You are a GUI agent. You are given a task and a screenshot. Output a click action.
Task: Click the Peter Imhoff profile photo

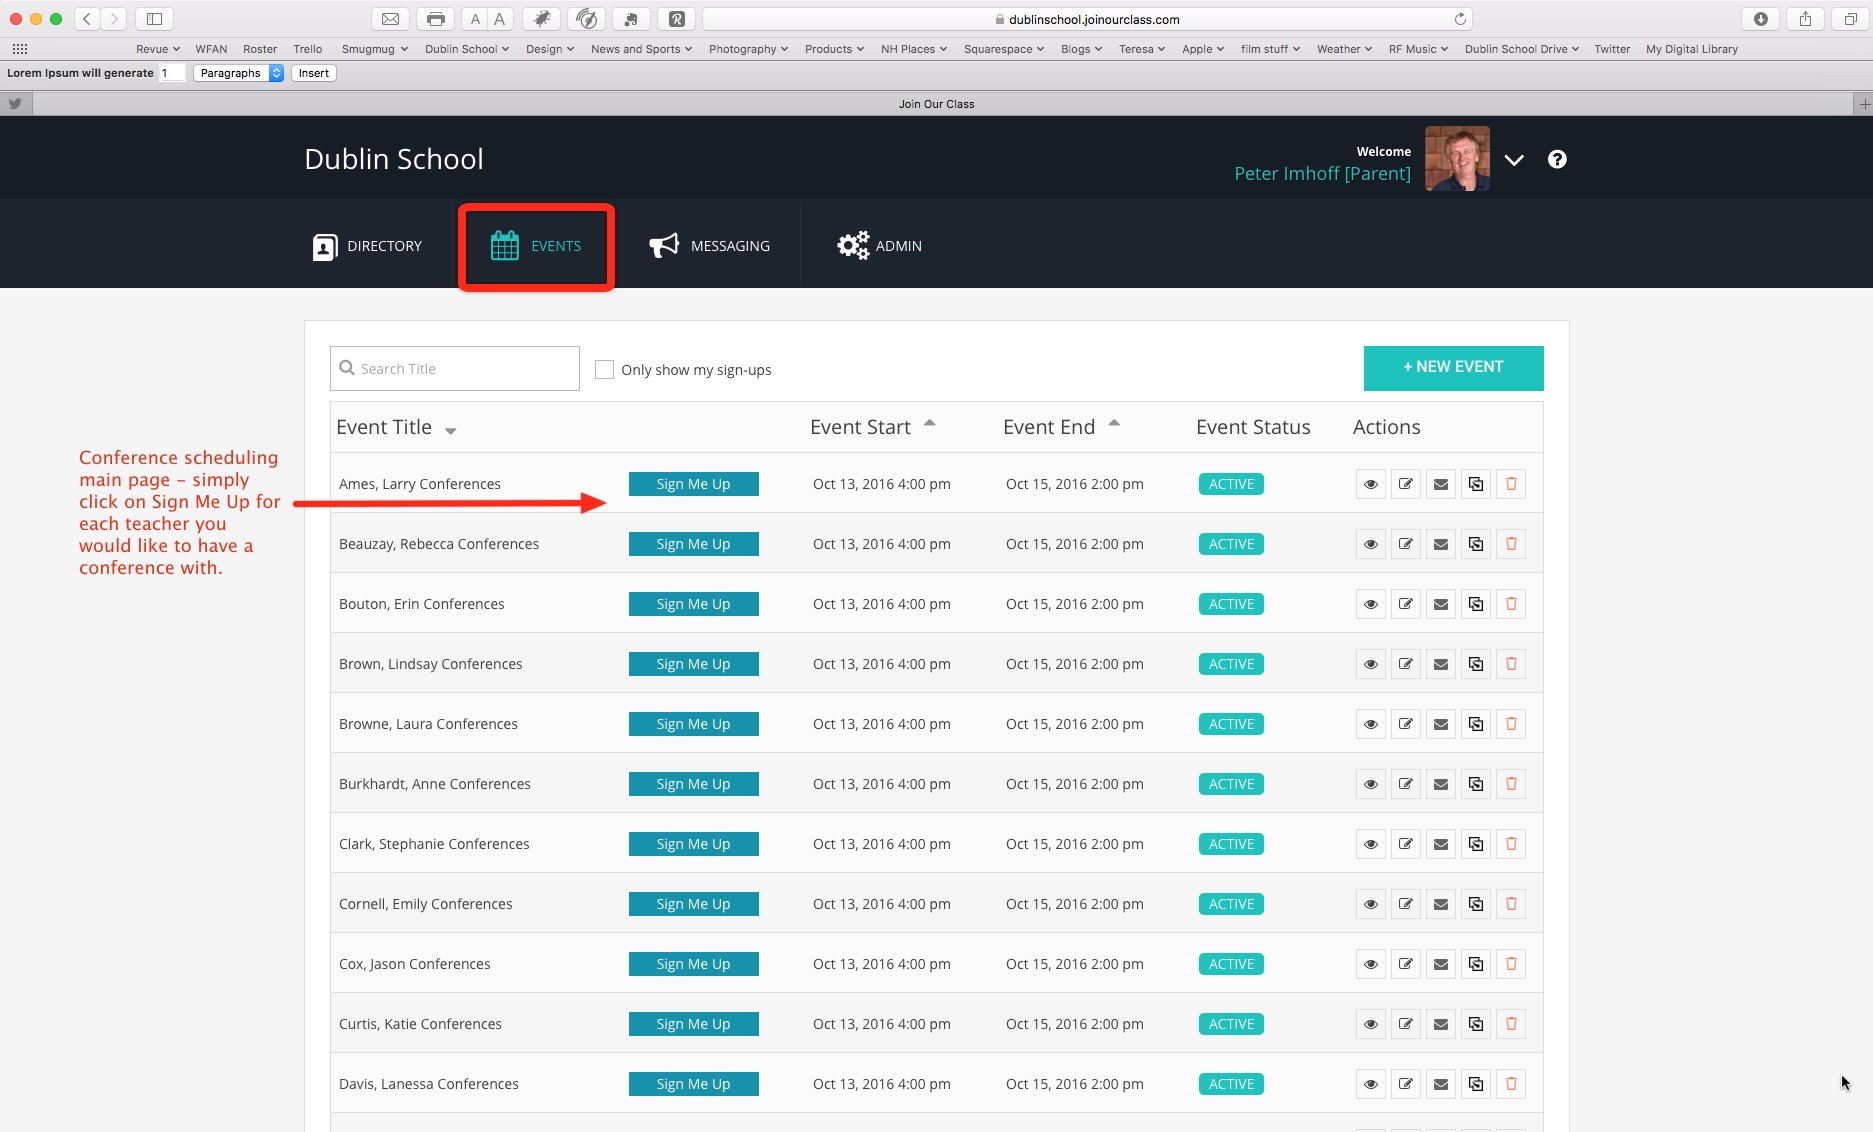pyautogui.click(x=1457, y=158)
